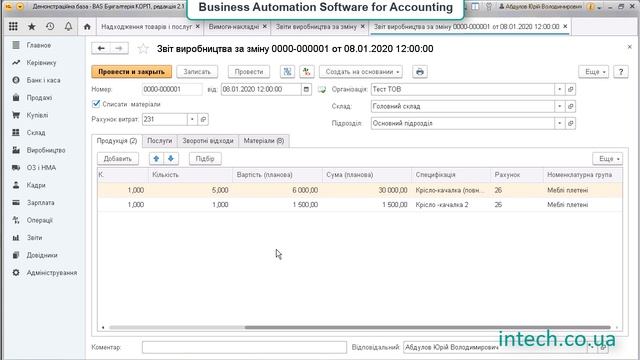640x360 pixels.
Task: Click Підбір button
Action: (205, 159)
